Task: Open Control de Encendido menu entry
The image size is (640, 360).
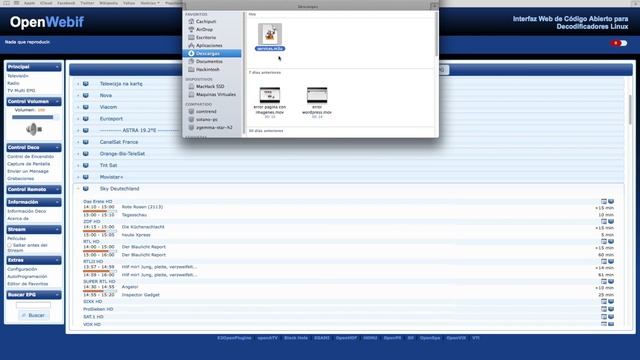Action: pyautogui.click(x=31, y=157)
